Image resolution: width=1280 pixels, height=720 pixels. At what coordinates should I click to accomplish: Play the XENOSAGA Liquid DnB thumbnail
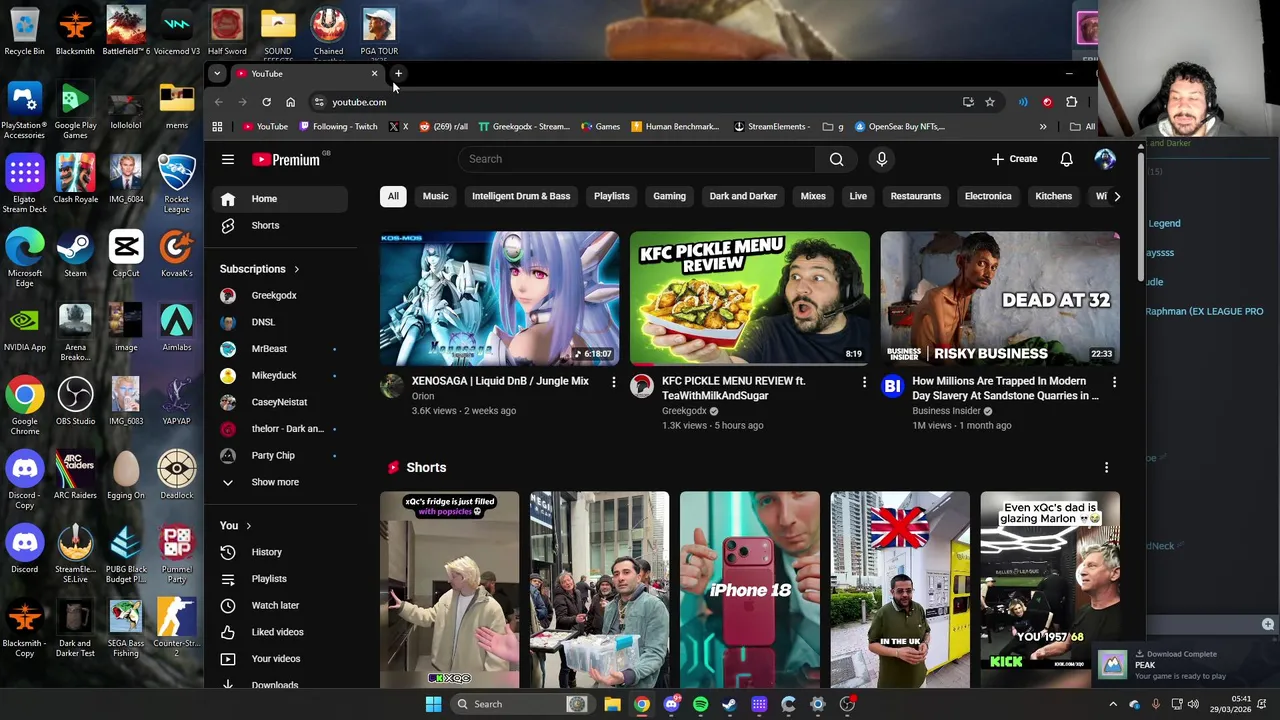click(x=499, y=298)
